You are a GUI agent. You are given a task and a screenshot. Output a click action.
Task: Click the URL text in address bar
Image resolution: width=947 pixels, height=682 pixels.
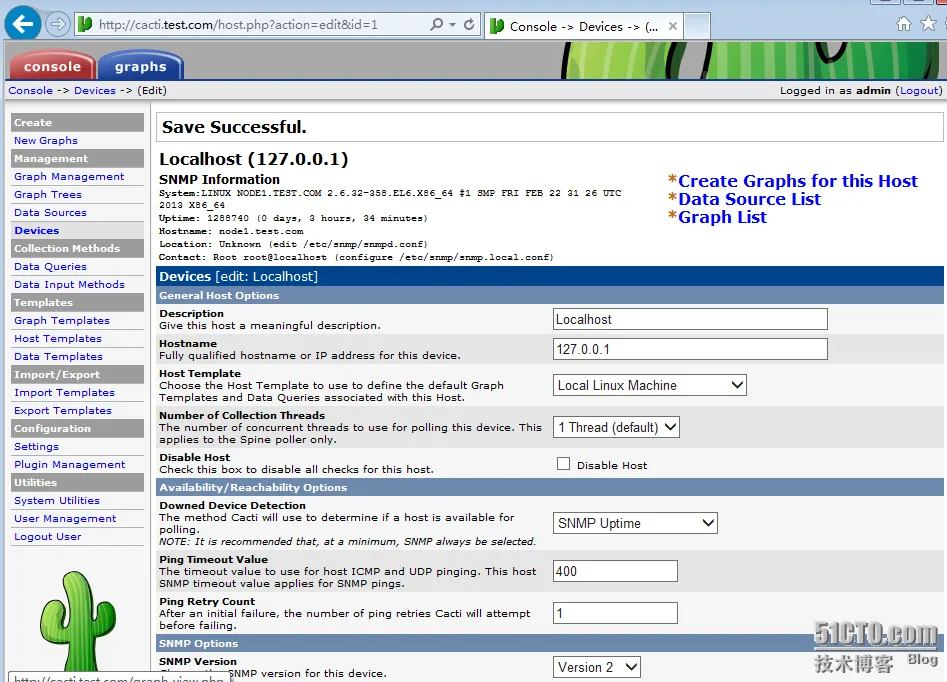coord(238,25)
